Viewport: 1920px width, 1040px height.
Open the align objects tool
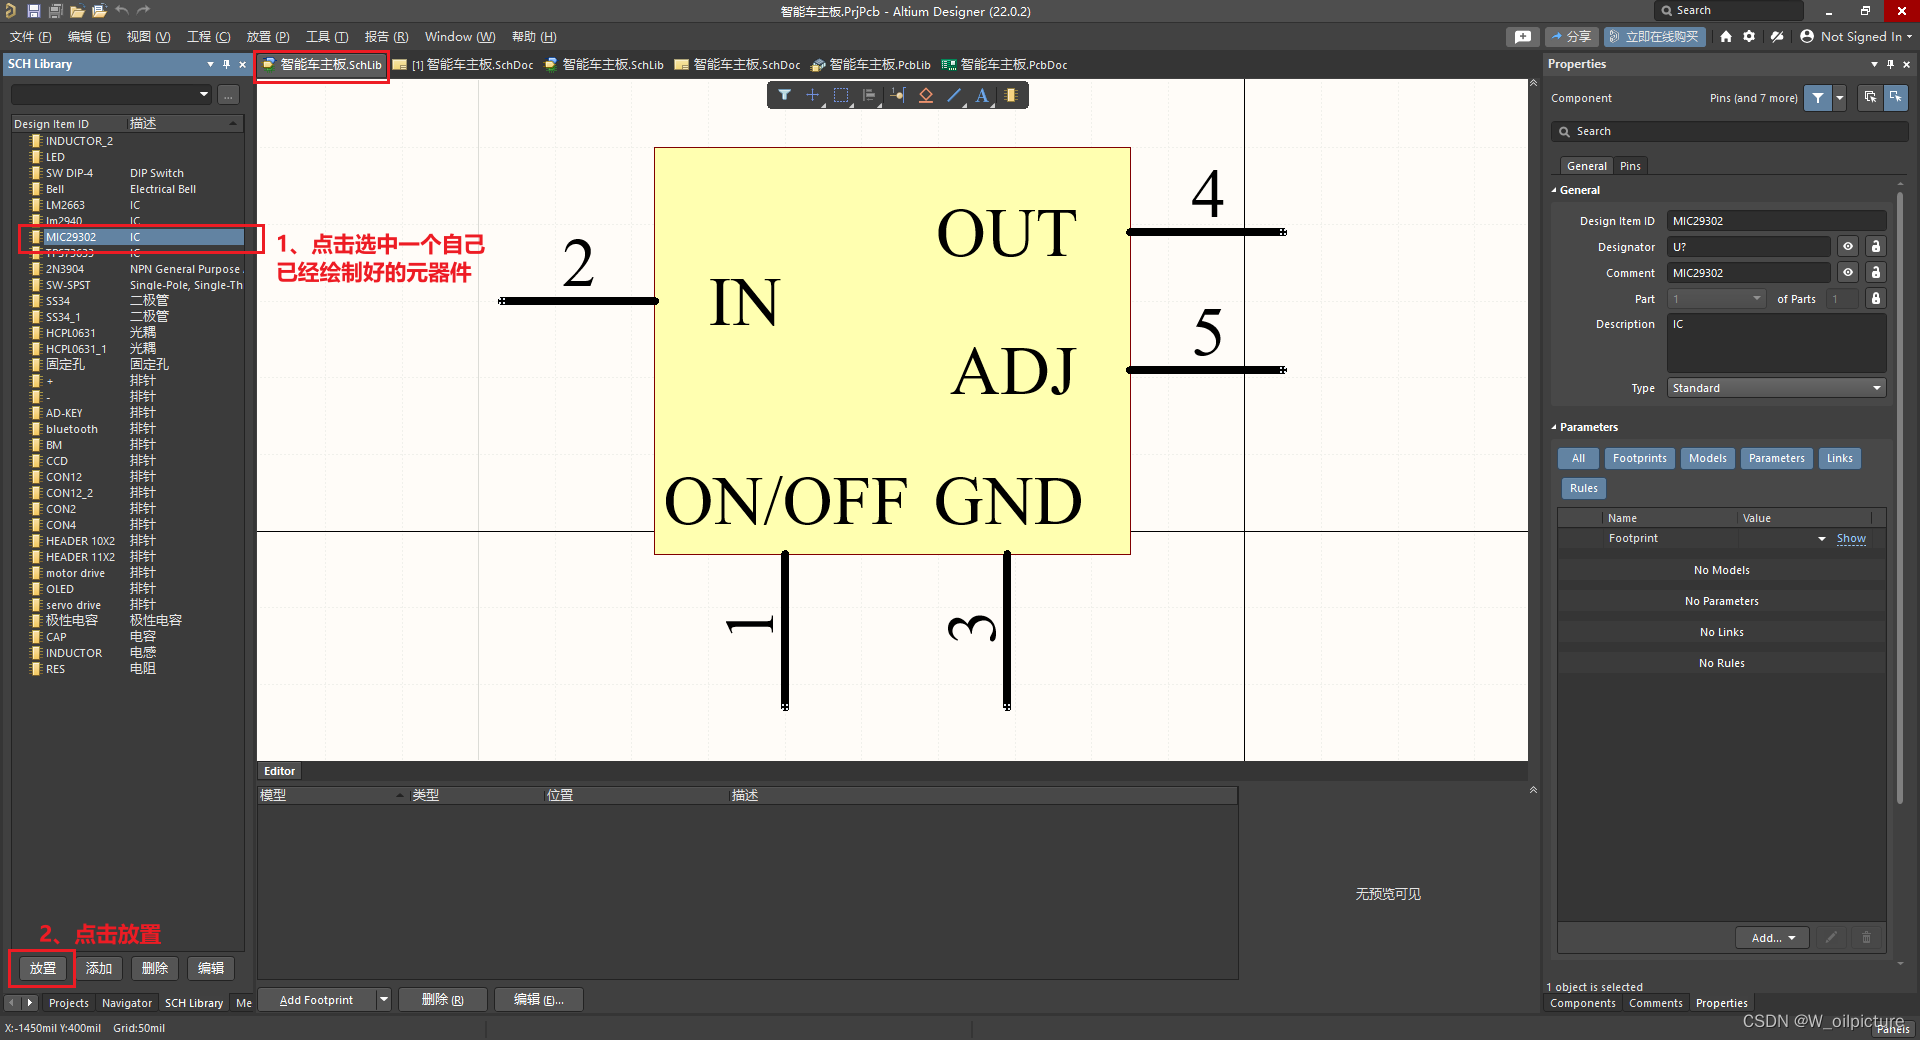869,95
